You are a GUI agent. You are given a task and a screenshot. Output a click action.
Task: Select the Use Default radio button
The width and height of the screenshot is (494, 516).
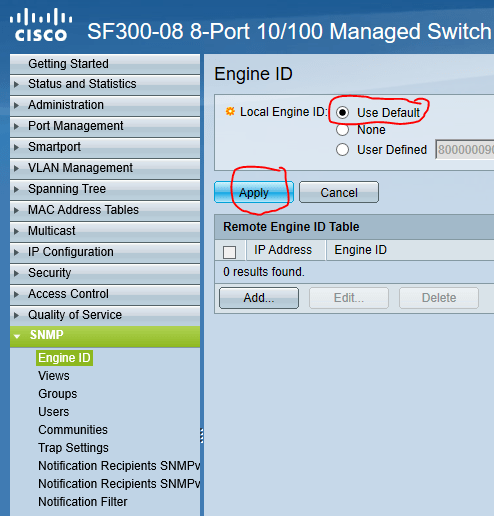pos(342,112)
